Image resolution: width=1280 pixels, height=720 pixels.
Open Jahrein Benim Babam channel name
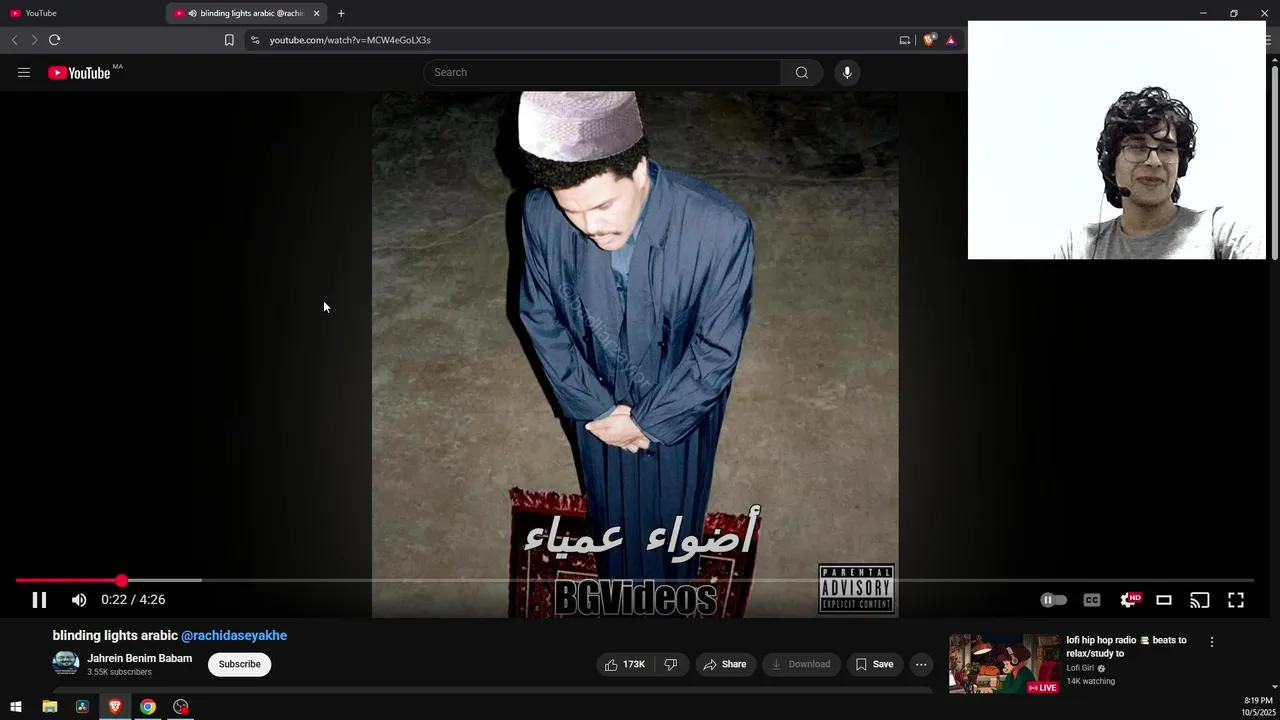tap(140, 658)
